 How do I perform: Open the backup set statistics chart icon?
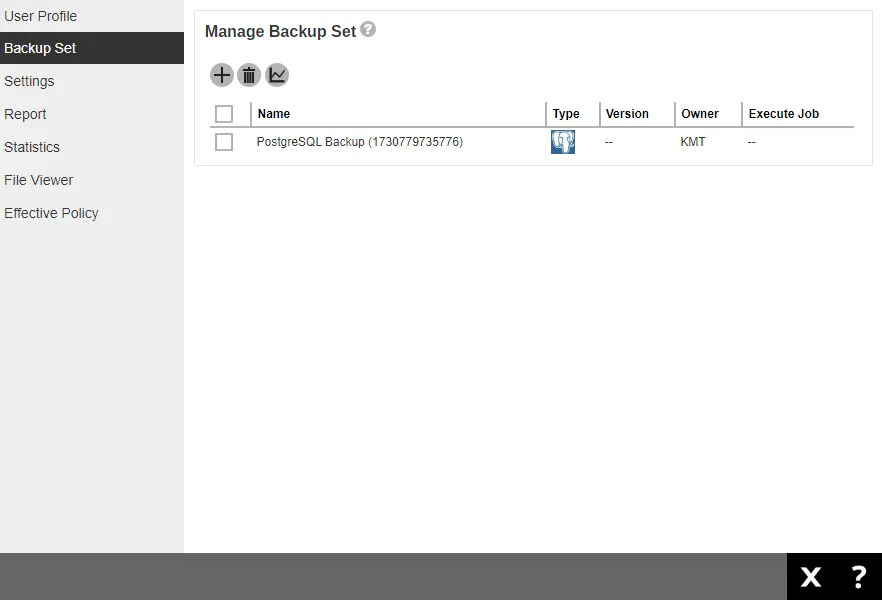click(x=277, y=75)
